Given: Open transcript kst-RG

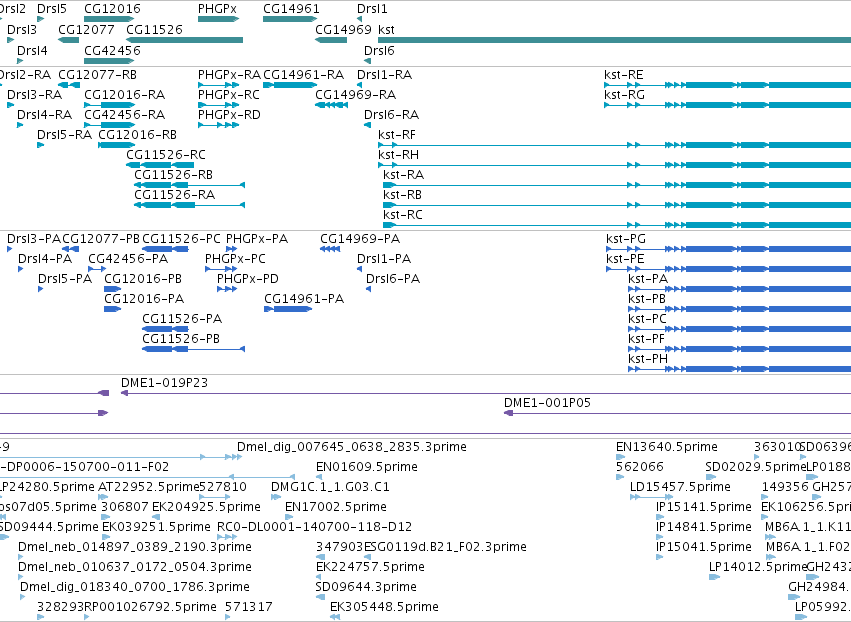Looking at the screenshot, I should coord(625,95).
